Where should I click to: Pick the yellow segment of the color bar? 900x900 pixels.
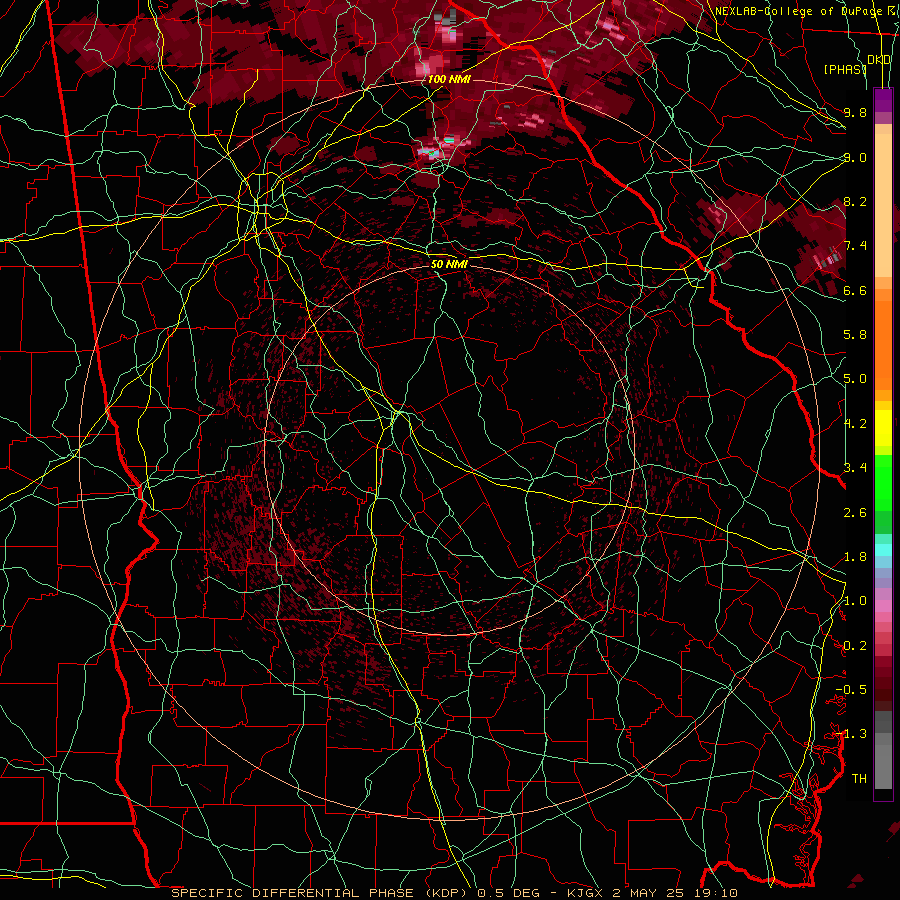[883, 428]
